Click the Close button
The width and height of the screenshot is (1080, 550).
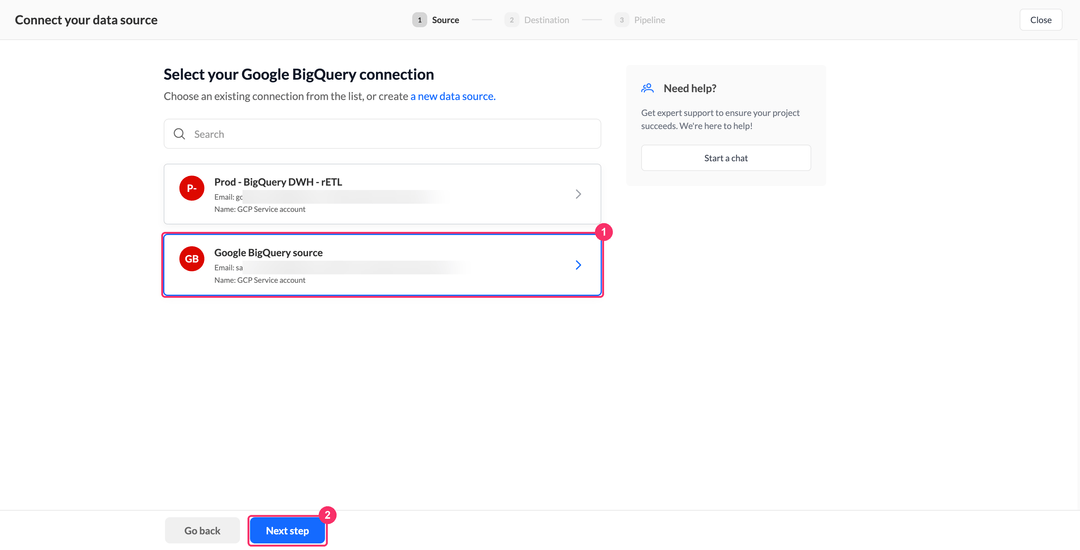[1041, 20]
